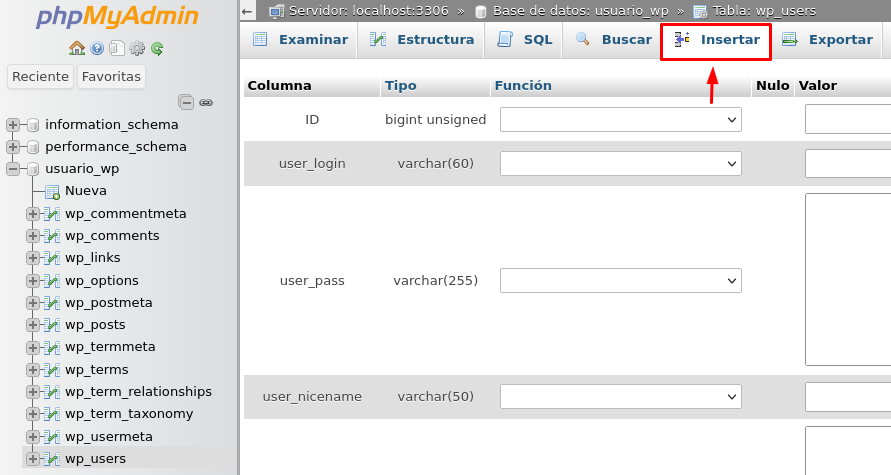This screenshot has width=891, height=475.
Task: Switch to the Estructura tab
Action: 422,40
